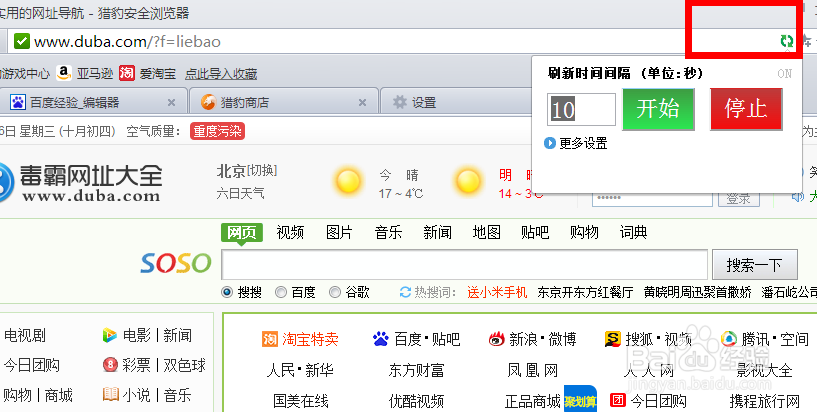
Task: Switch to the 猎豹商店 tab
Action: pos(284,102)
